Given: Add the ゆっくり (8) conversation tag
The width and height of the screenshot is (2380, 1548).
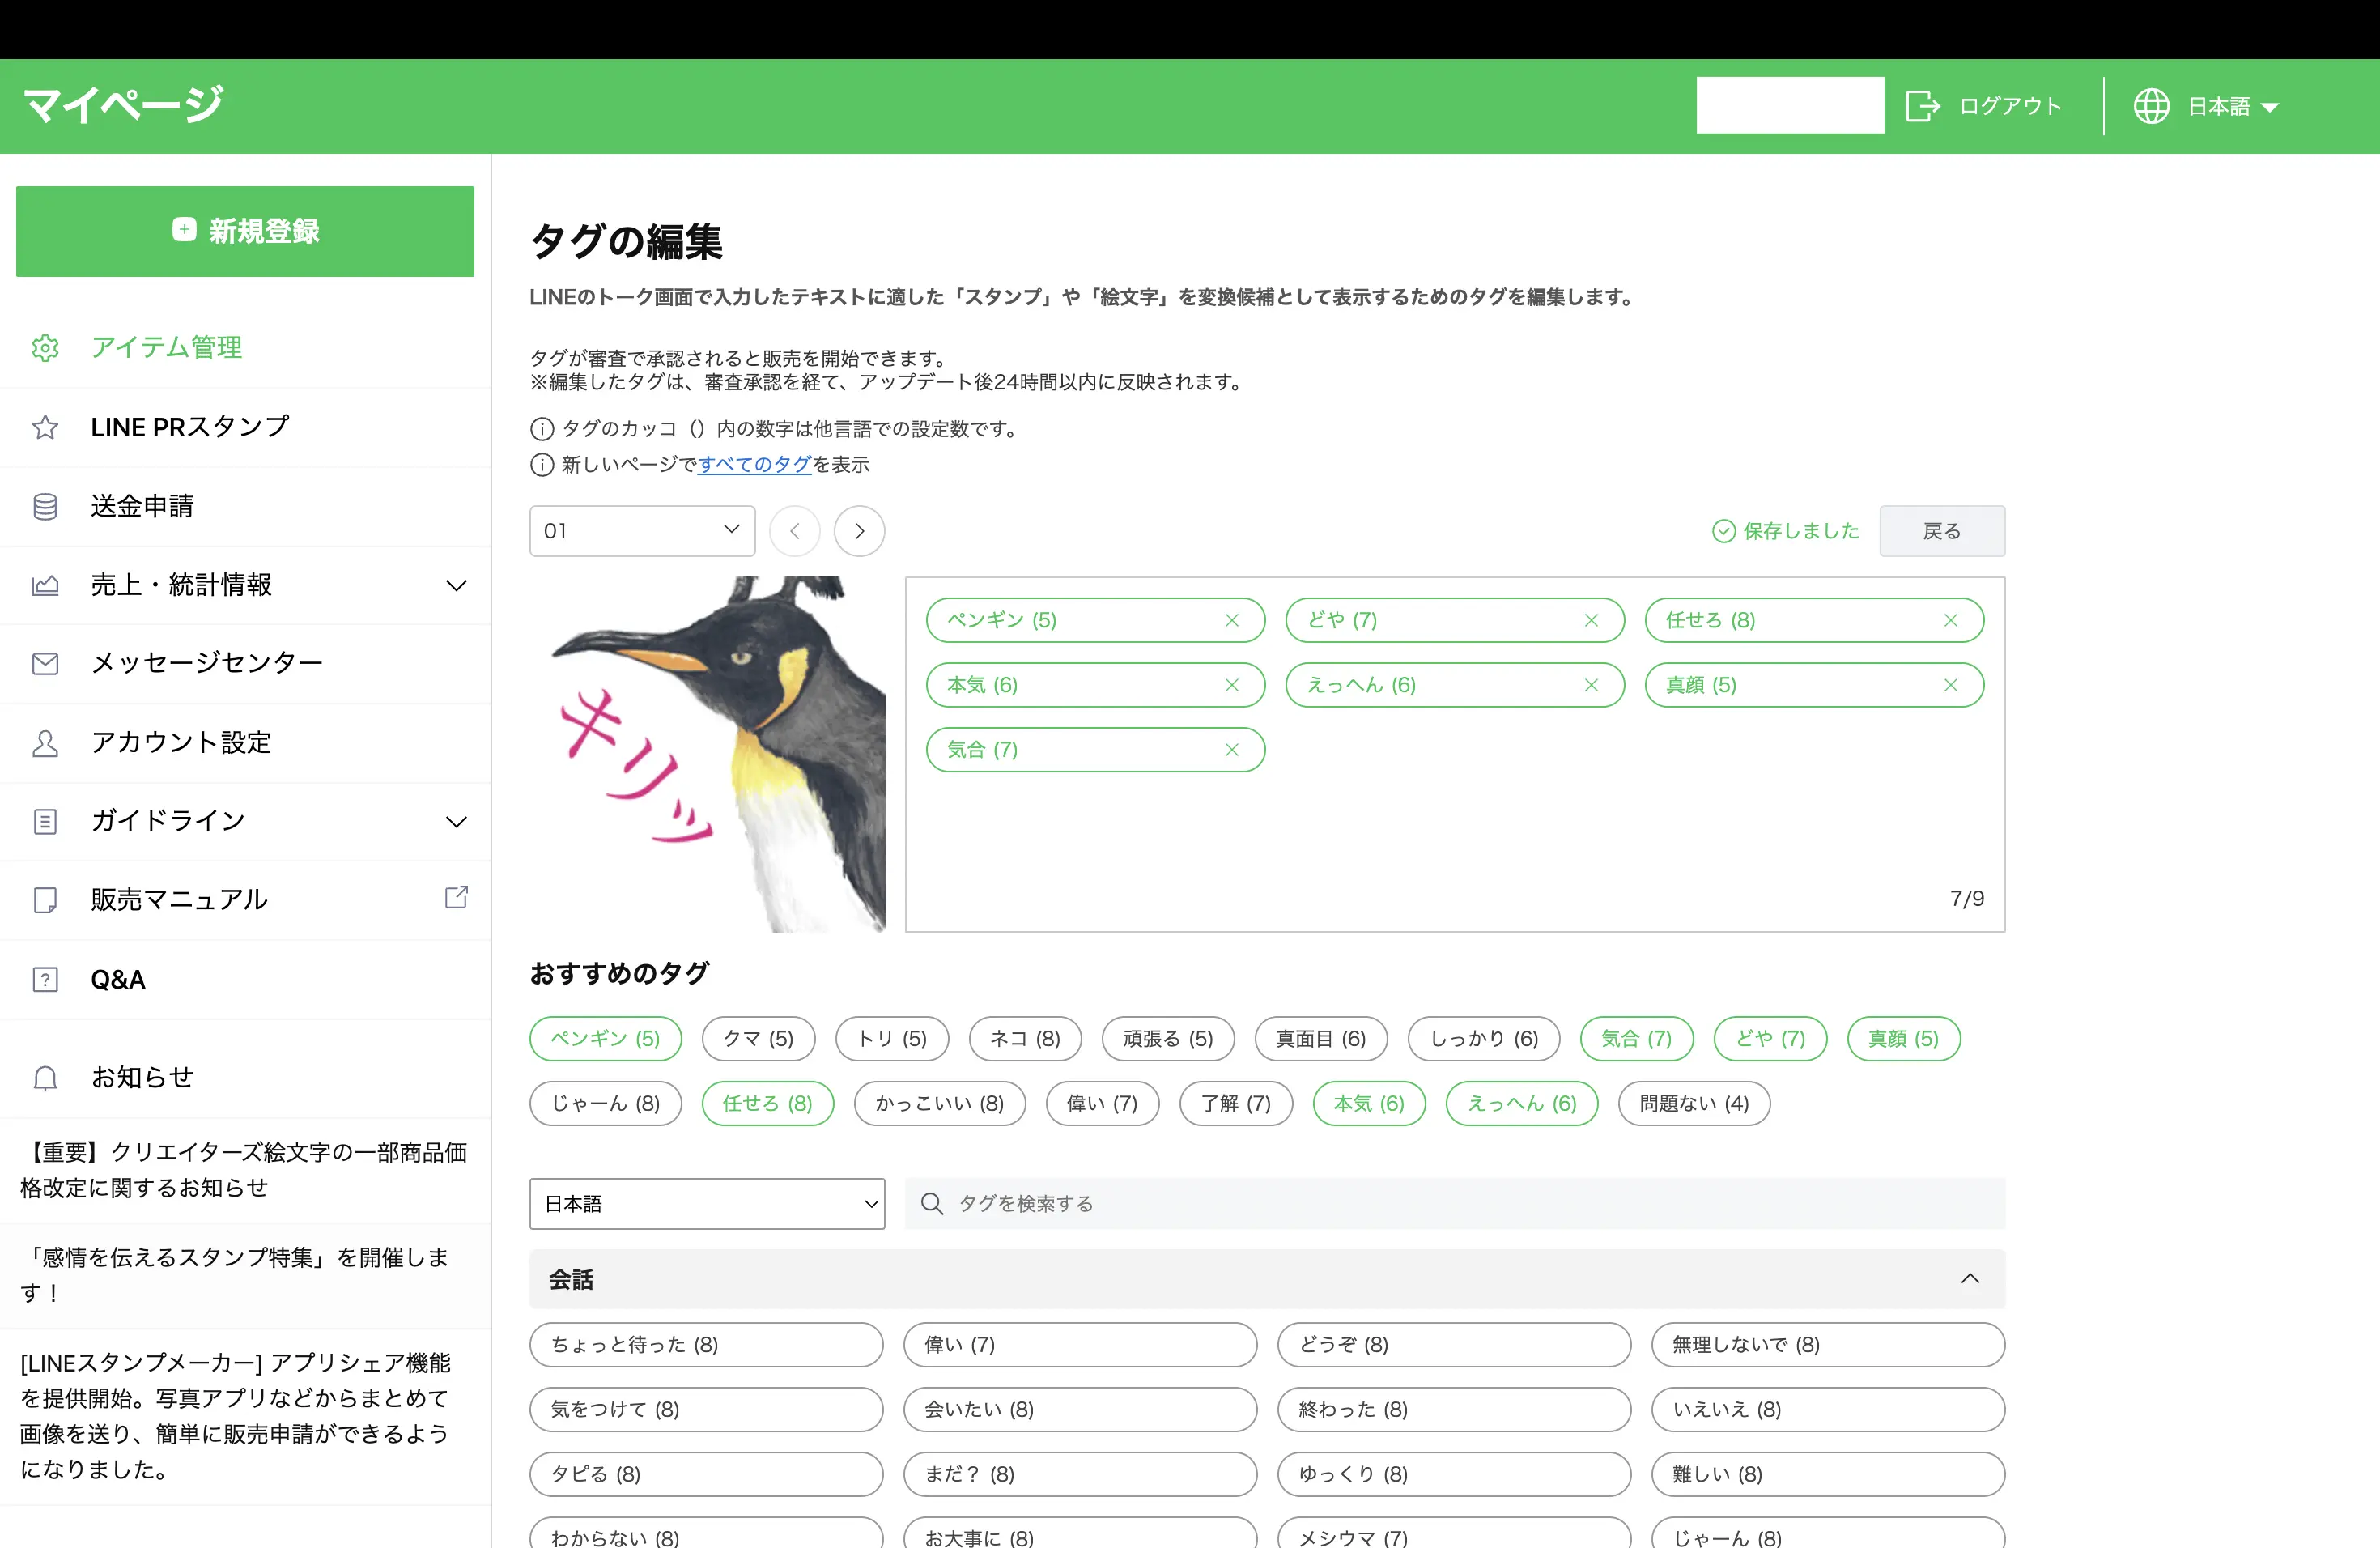Looking at the screenshot, I should tap(1454, 1474).
